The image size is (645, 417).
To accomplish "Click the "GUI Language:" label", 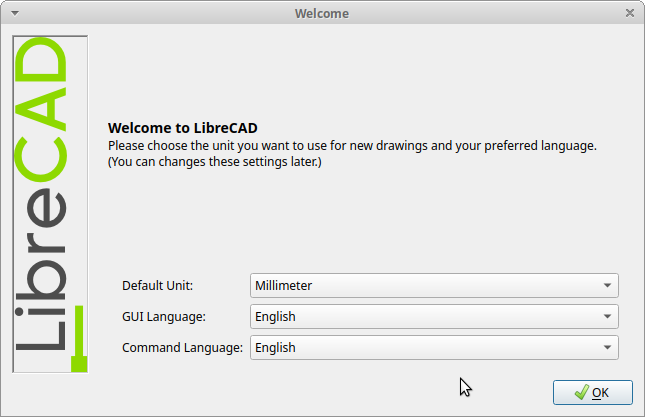I will pyautogui.click(x=163, y=317).
